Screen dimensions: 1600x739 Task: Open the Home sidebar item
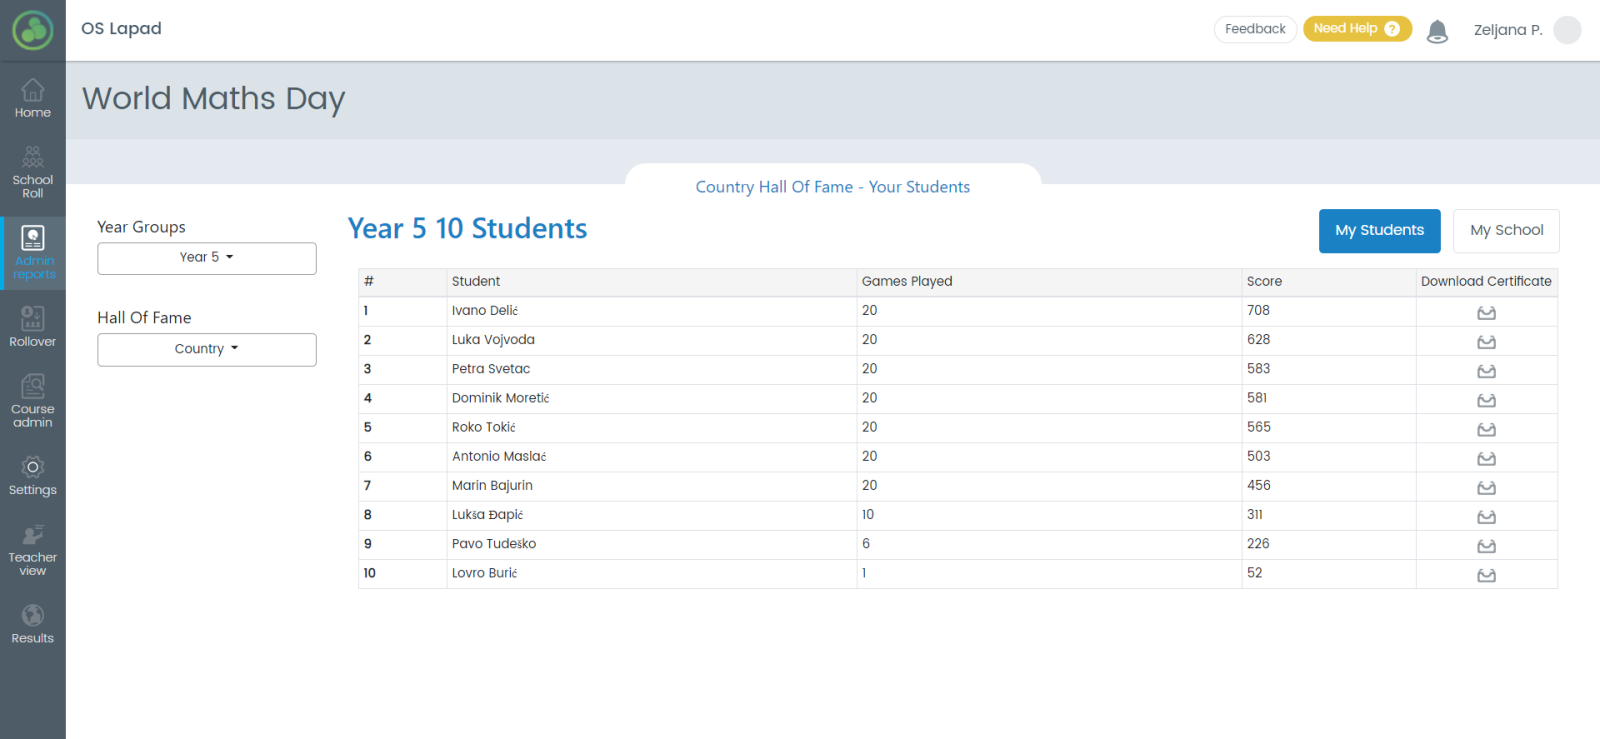pyautogui.click(x=32, y=98)
